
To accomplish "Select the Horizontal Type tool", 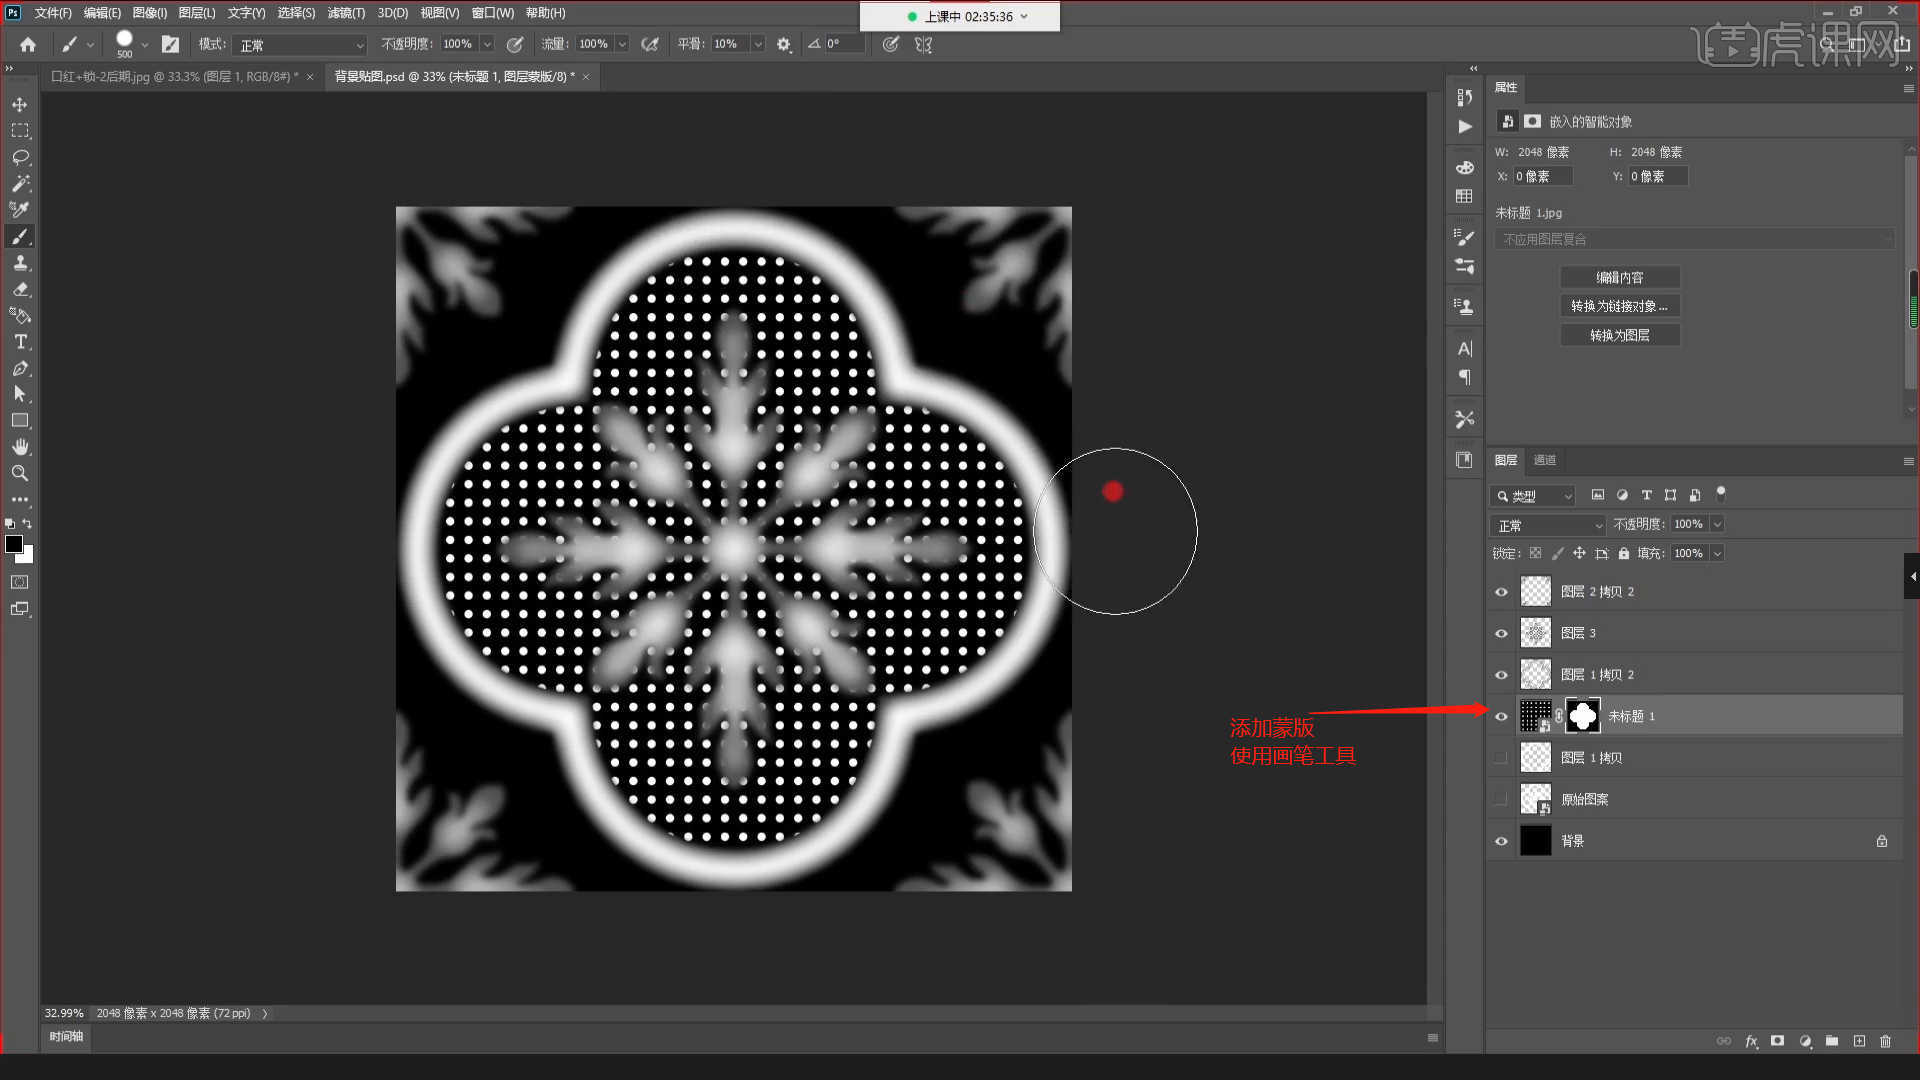I will [20, 342].
